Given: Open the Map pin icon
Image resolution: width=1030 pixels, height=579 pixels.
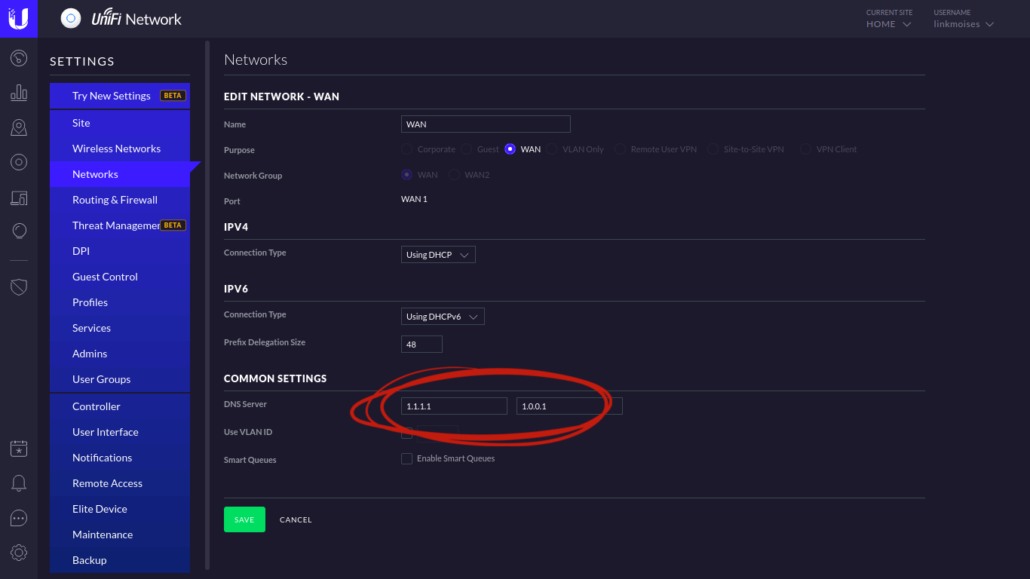Looking at the screenshot, I should pos(18,127).
